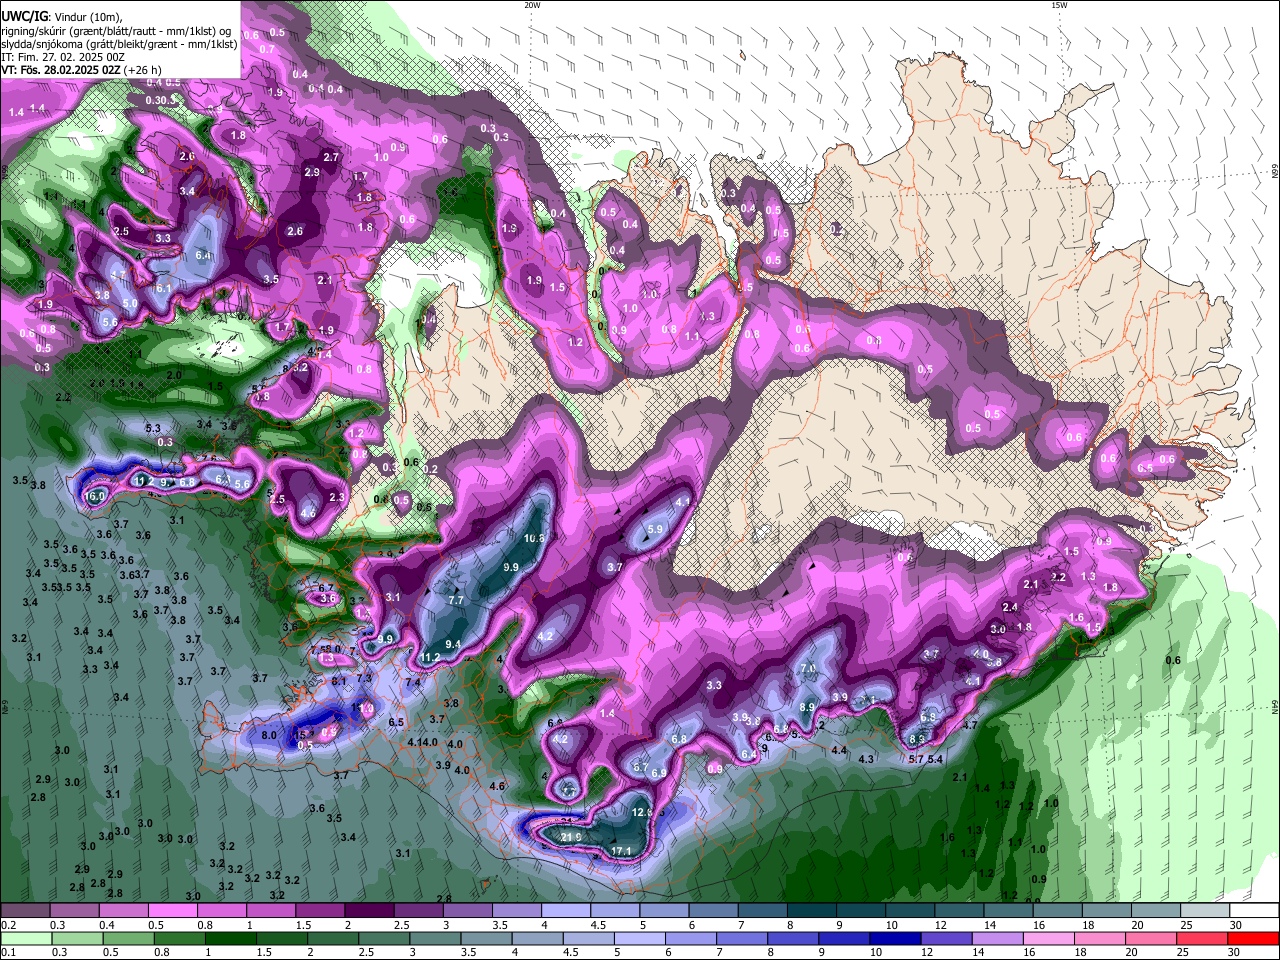Click the 5.0 value in the northwest
This screenshot has height=960, width=1280.
pyautogui.click(x=130, y=303)
